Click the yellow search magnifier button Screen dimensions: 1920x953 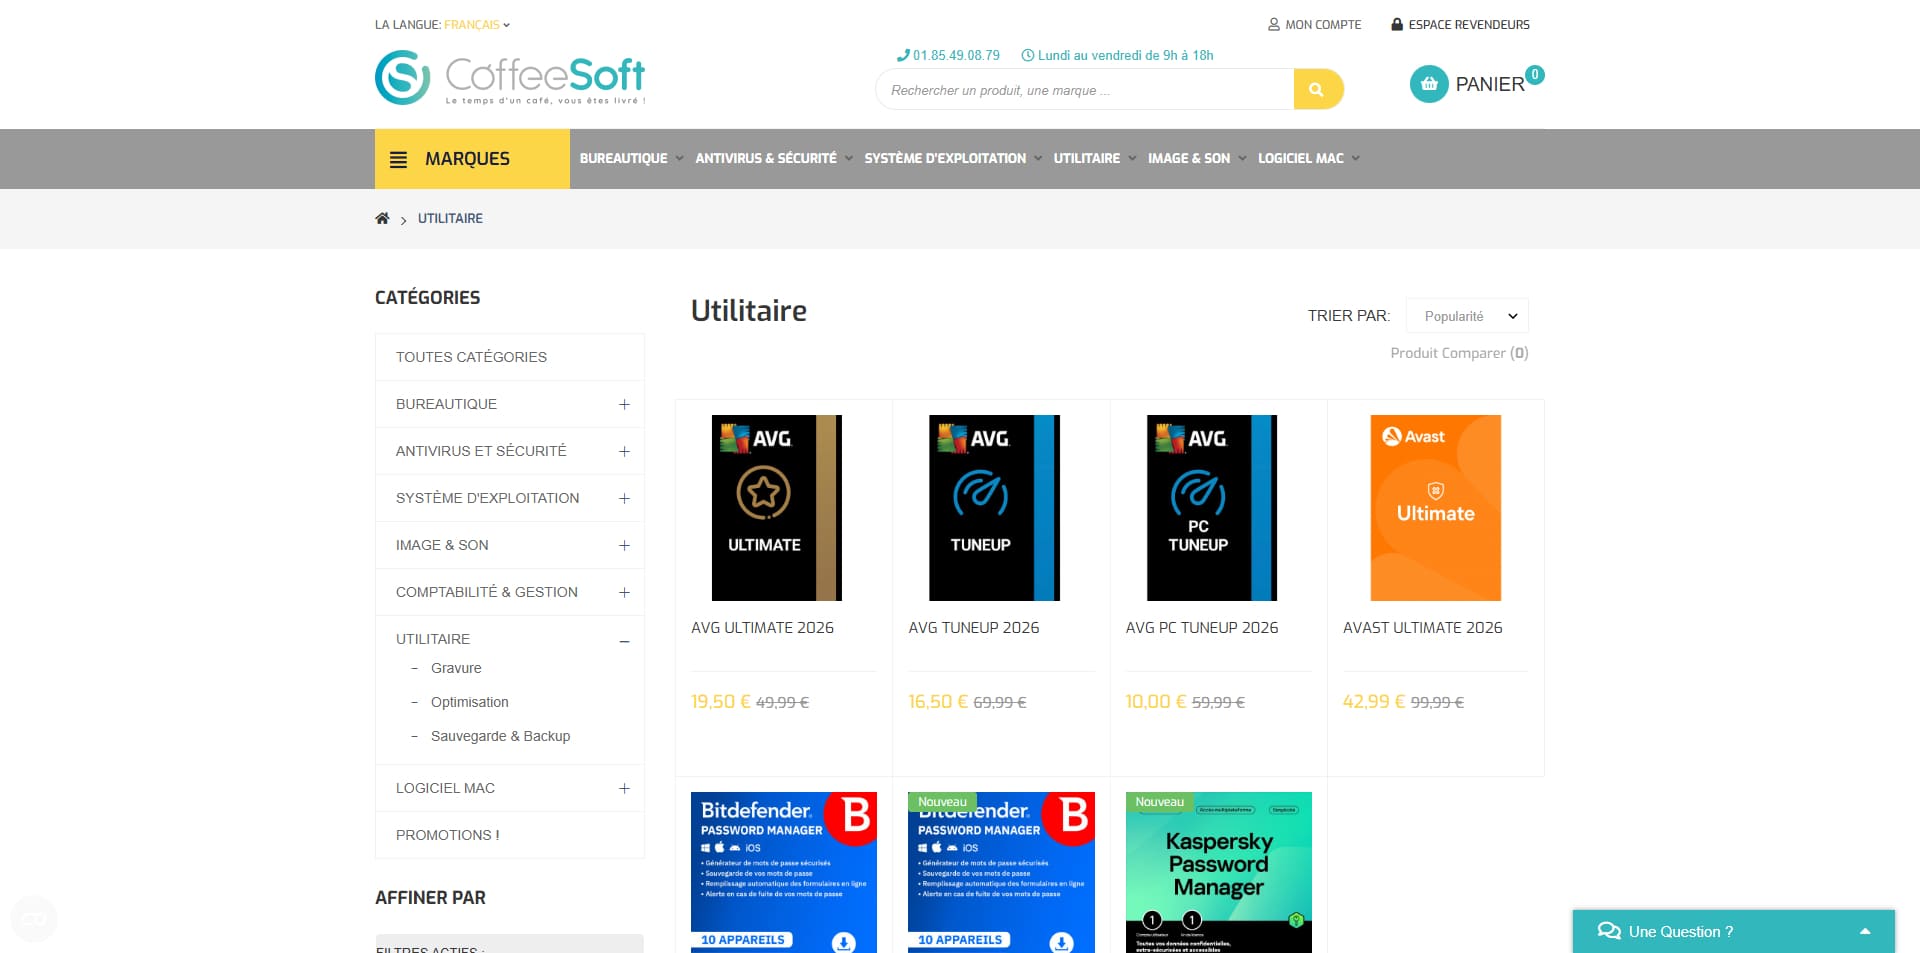click(1317, 89)
